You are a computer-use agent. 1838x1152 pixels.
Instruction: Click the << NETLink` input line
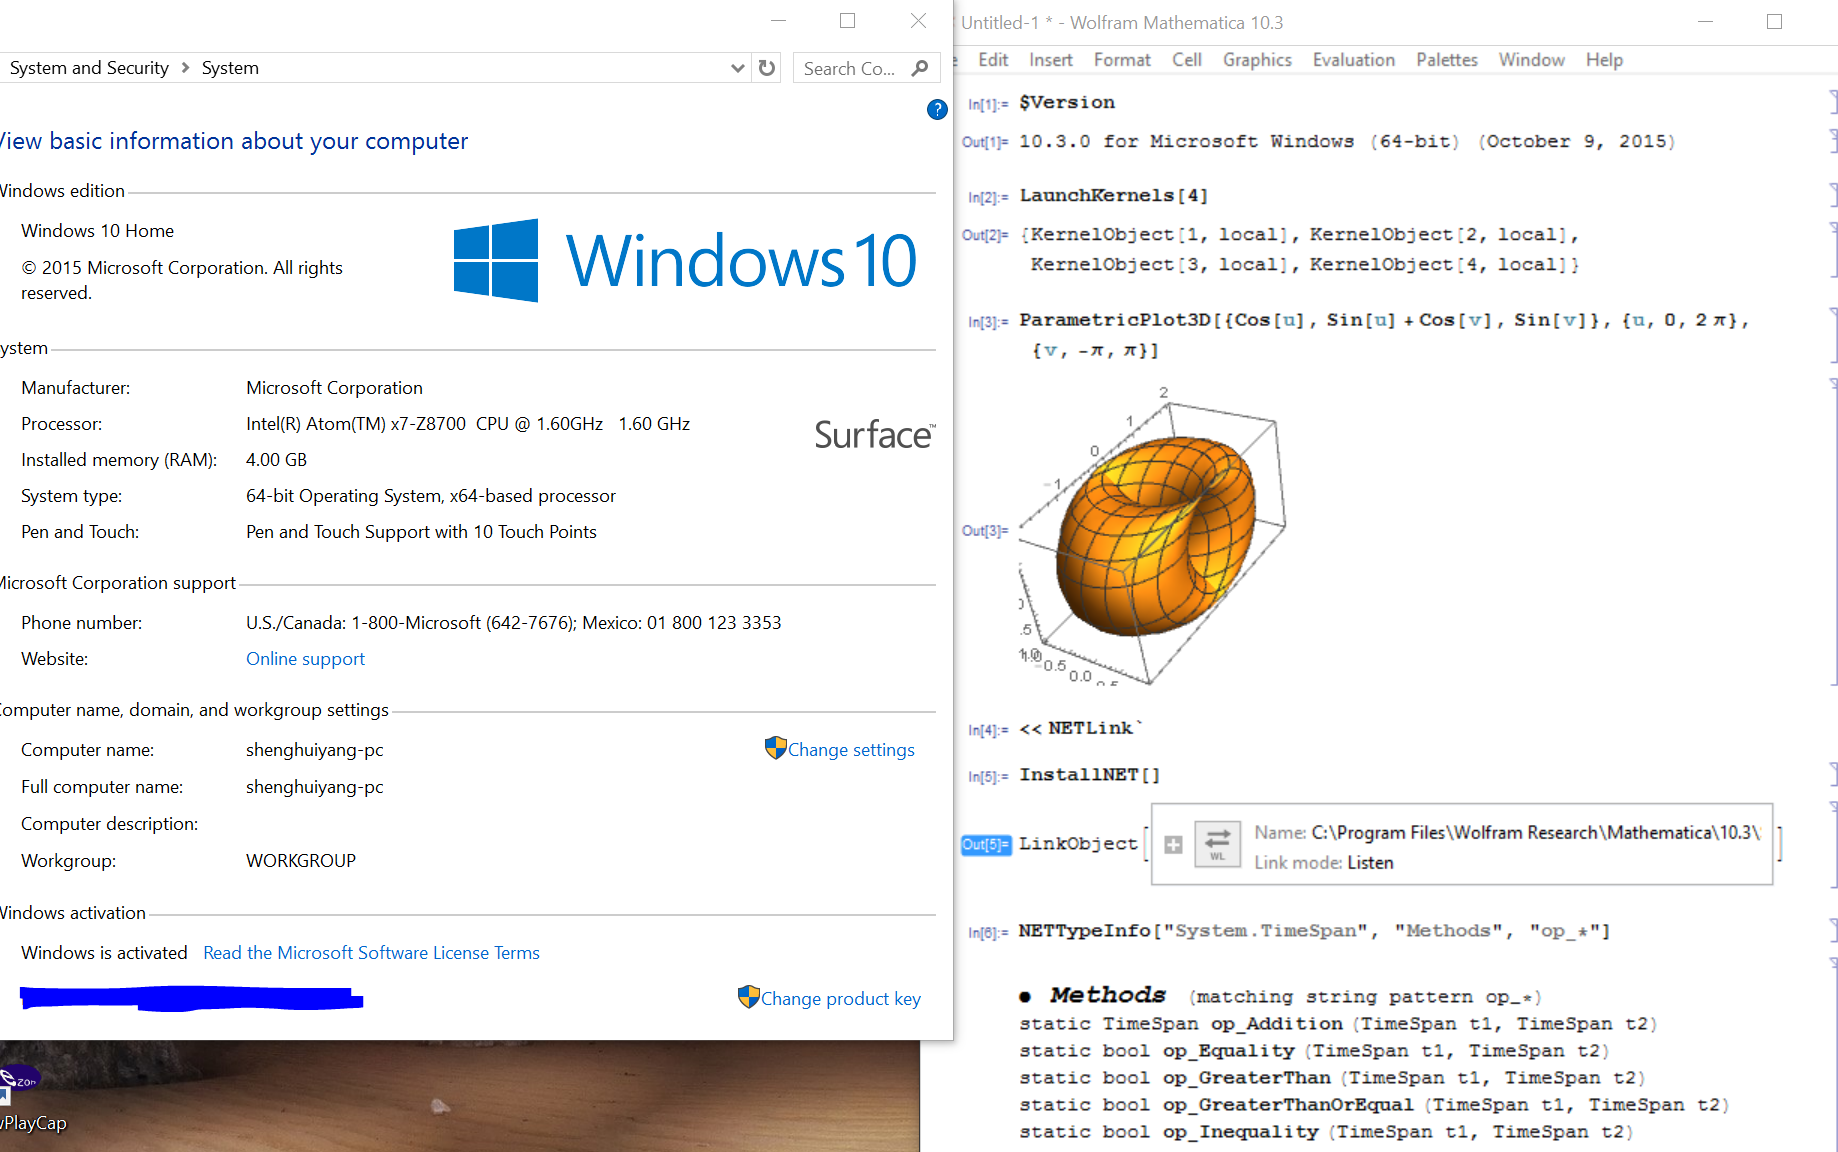click(1081, 729)
